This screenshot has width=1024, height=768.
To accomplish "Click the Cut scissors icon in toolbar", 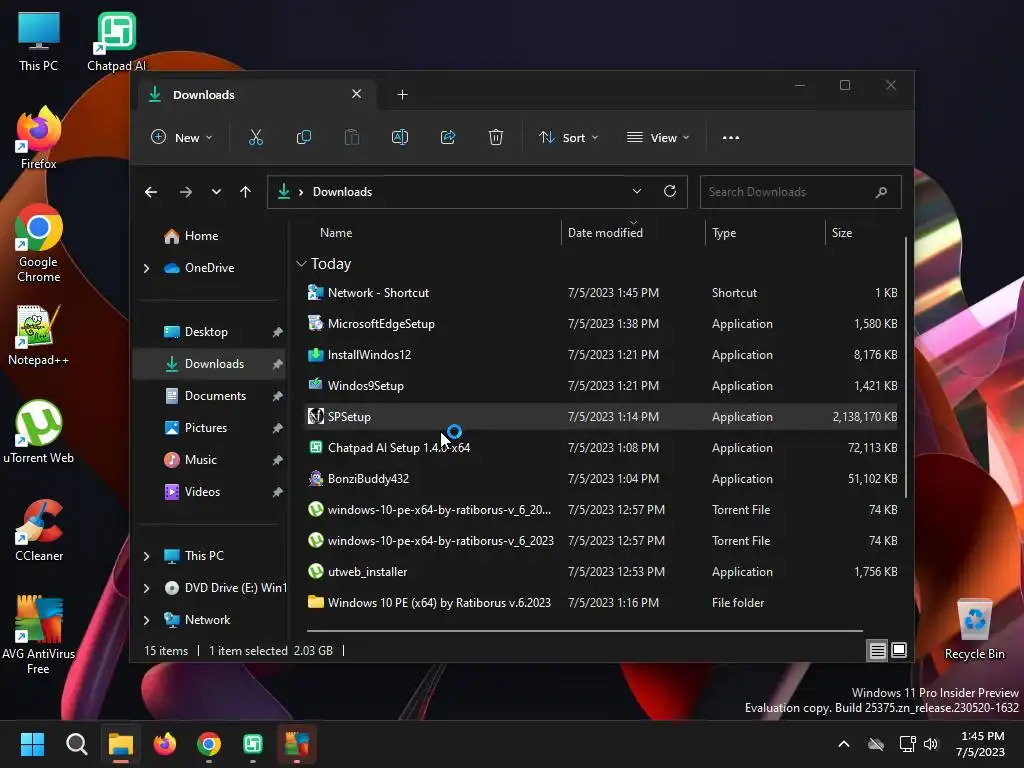I will 255,138.
